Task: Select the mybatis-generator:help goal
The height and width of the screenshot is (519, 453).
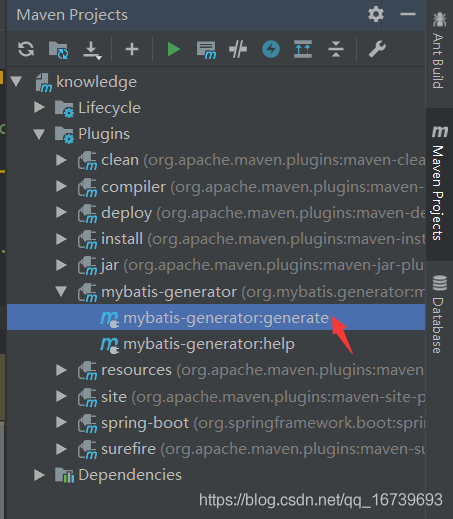Action: click(216, 344)
